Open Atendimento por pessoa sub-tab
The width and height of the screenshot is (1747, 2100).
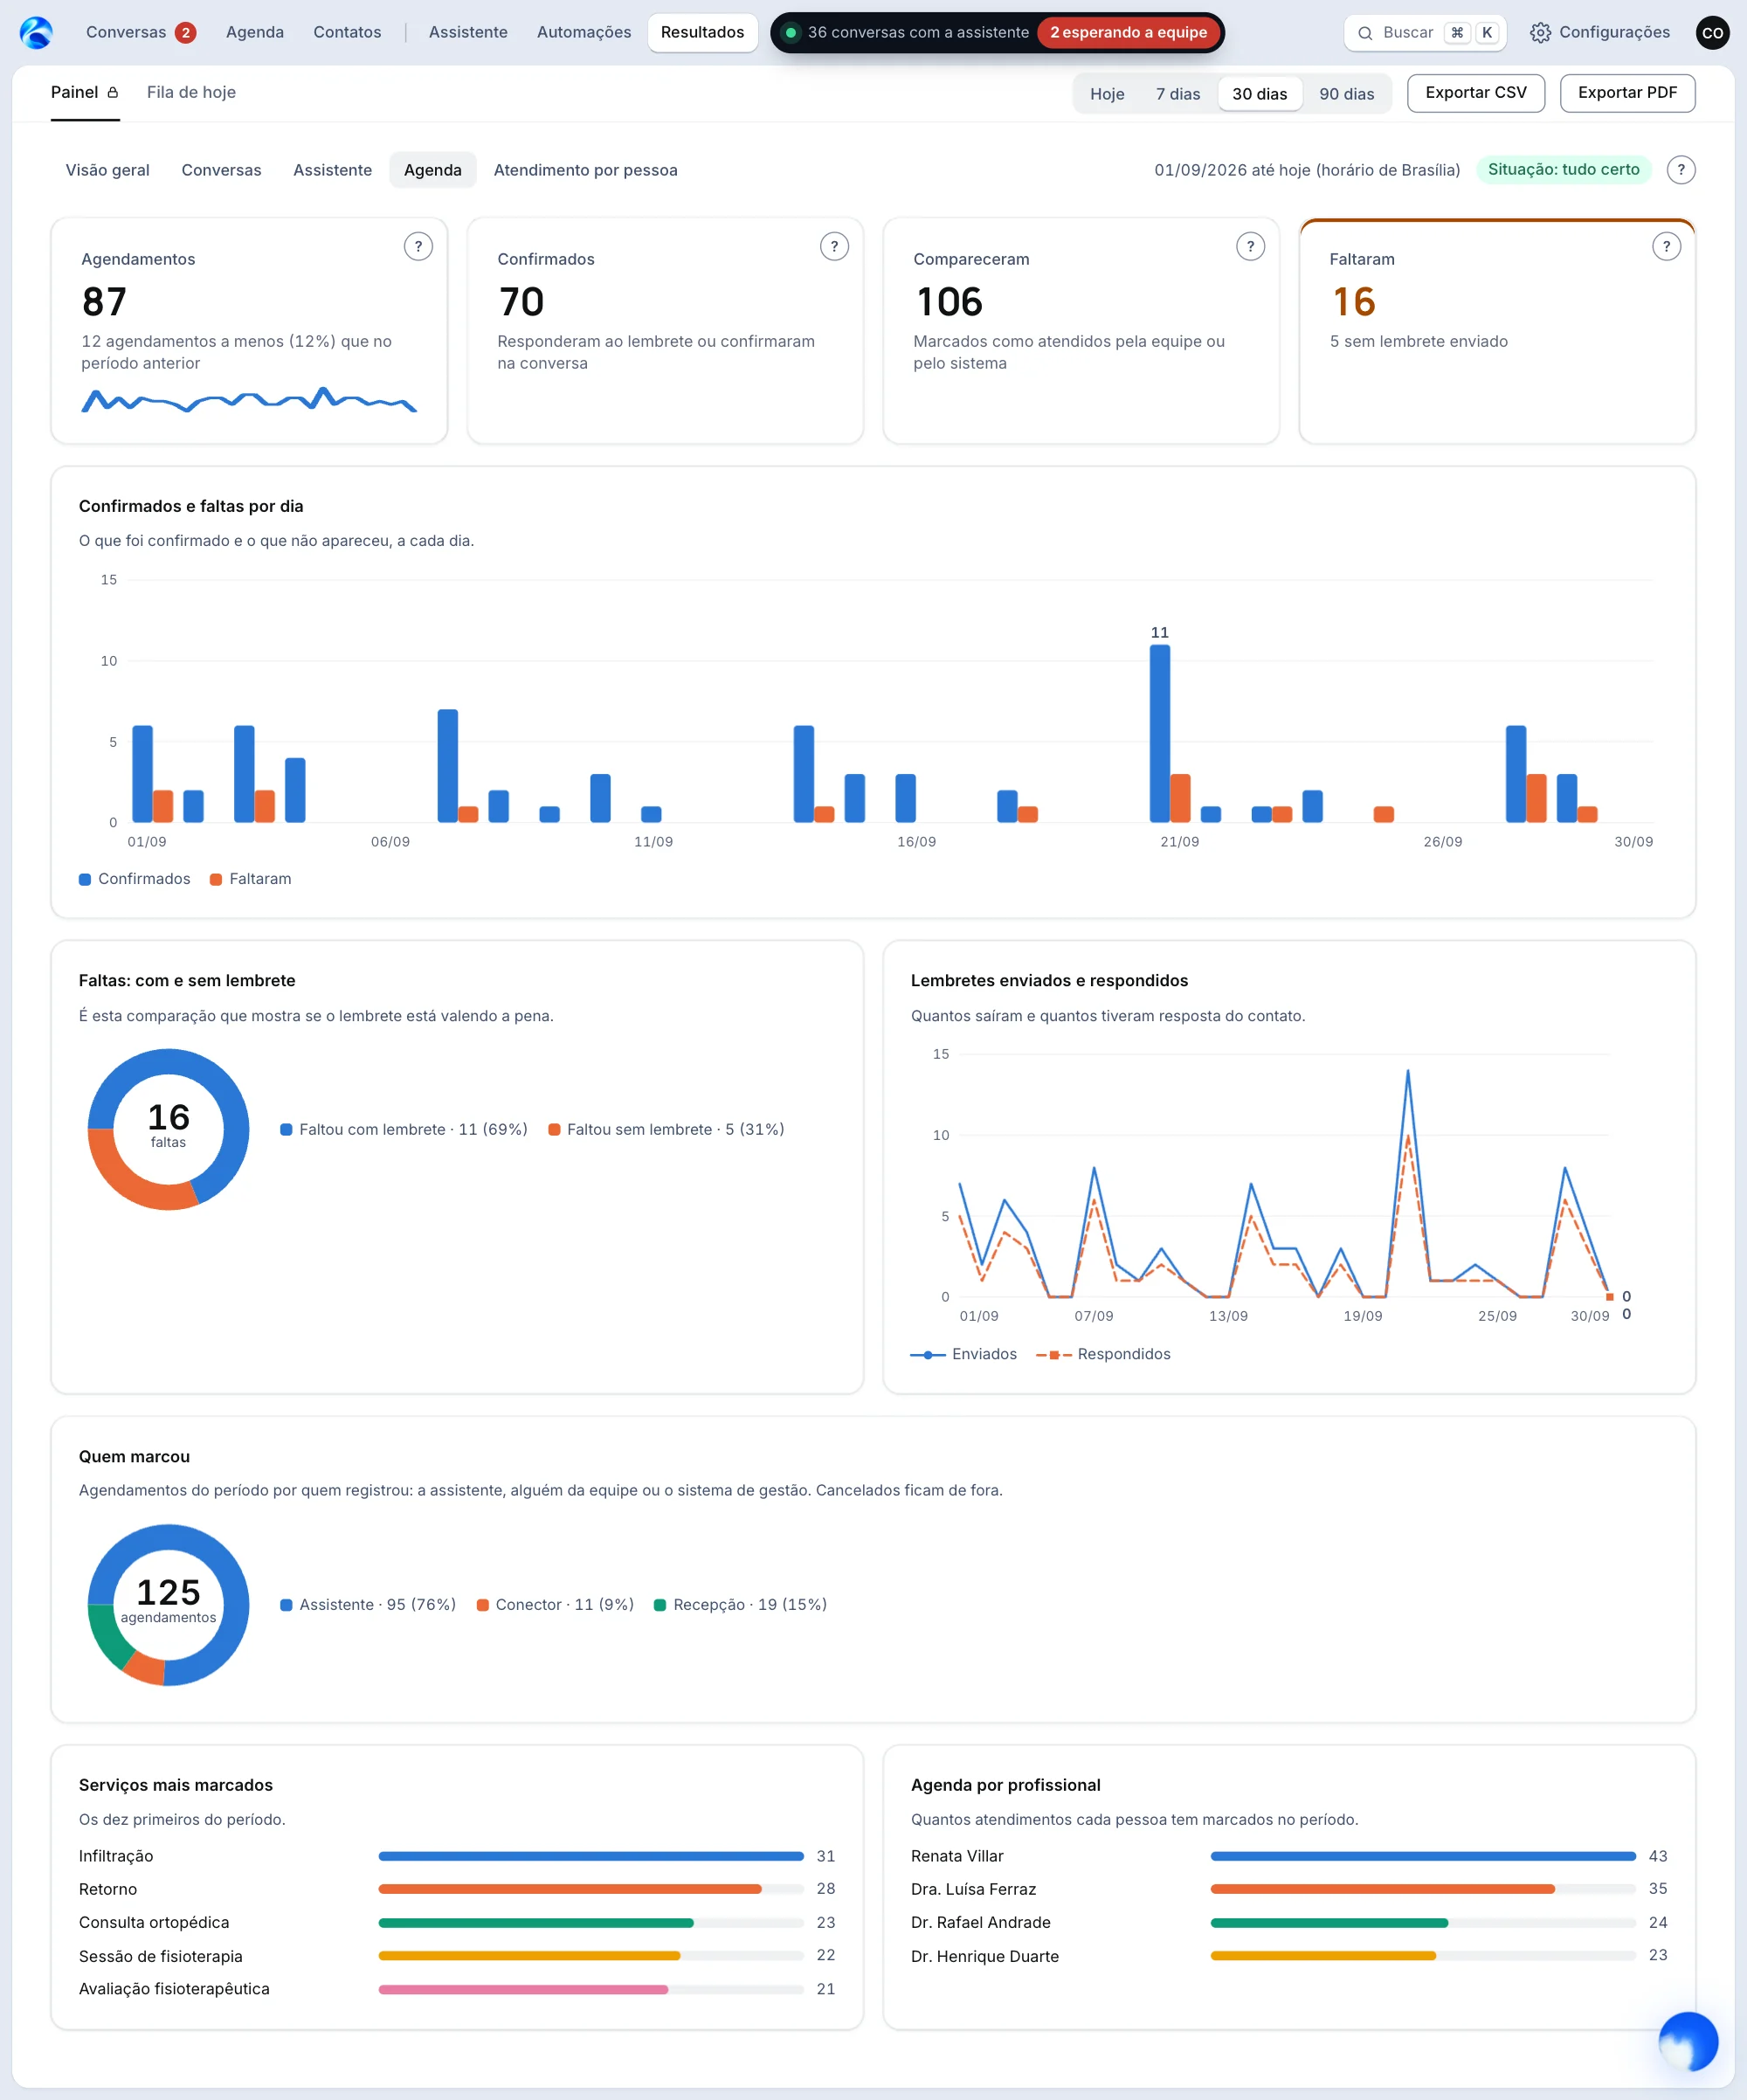586,170
